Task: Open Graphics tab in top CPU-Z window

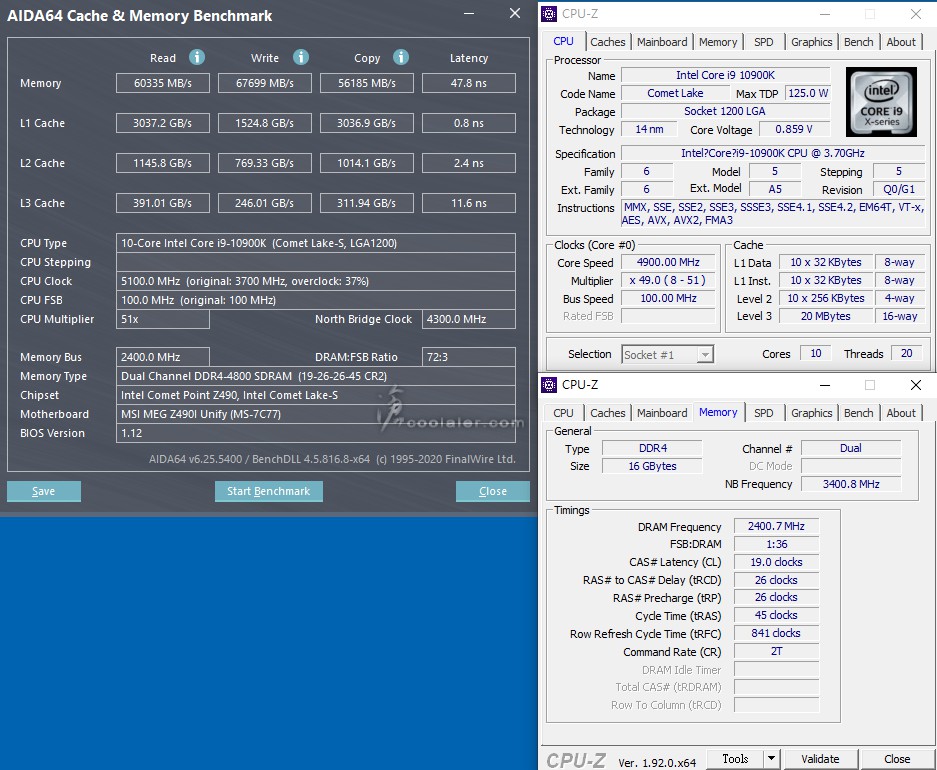Action: click(x=811, y=42)
